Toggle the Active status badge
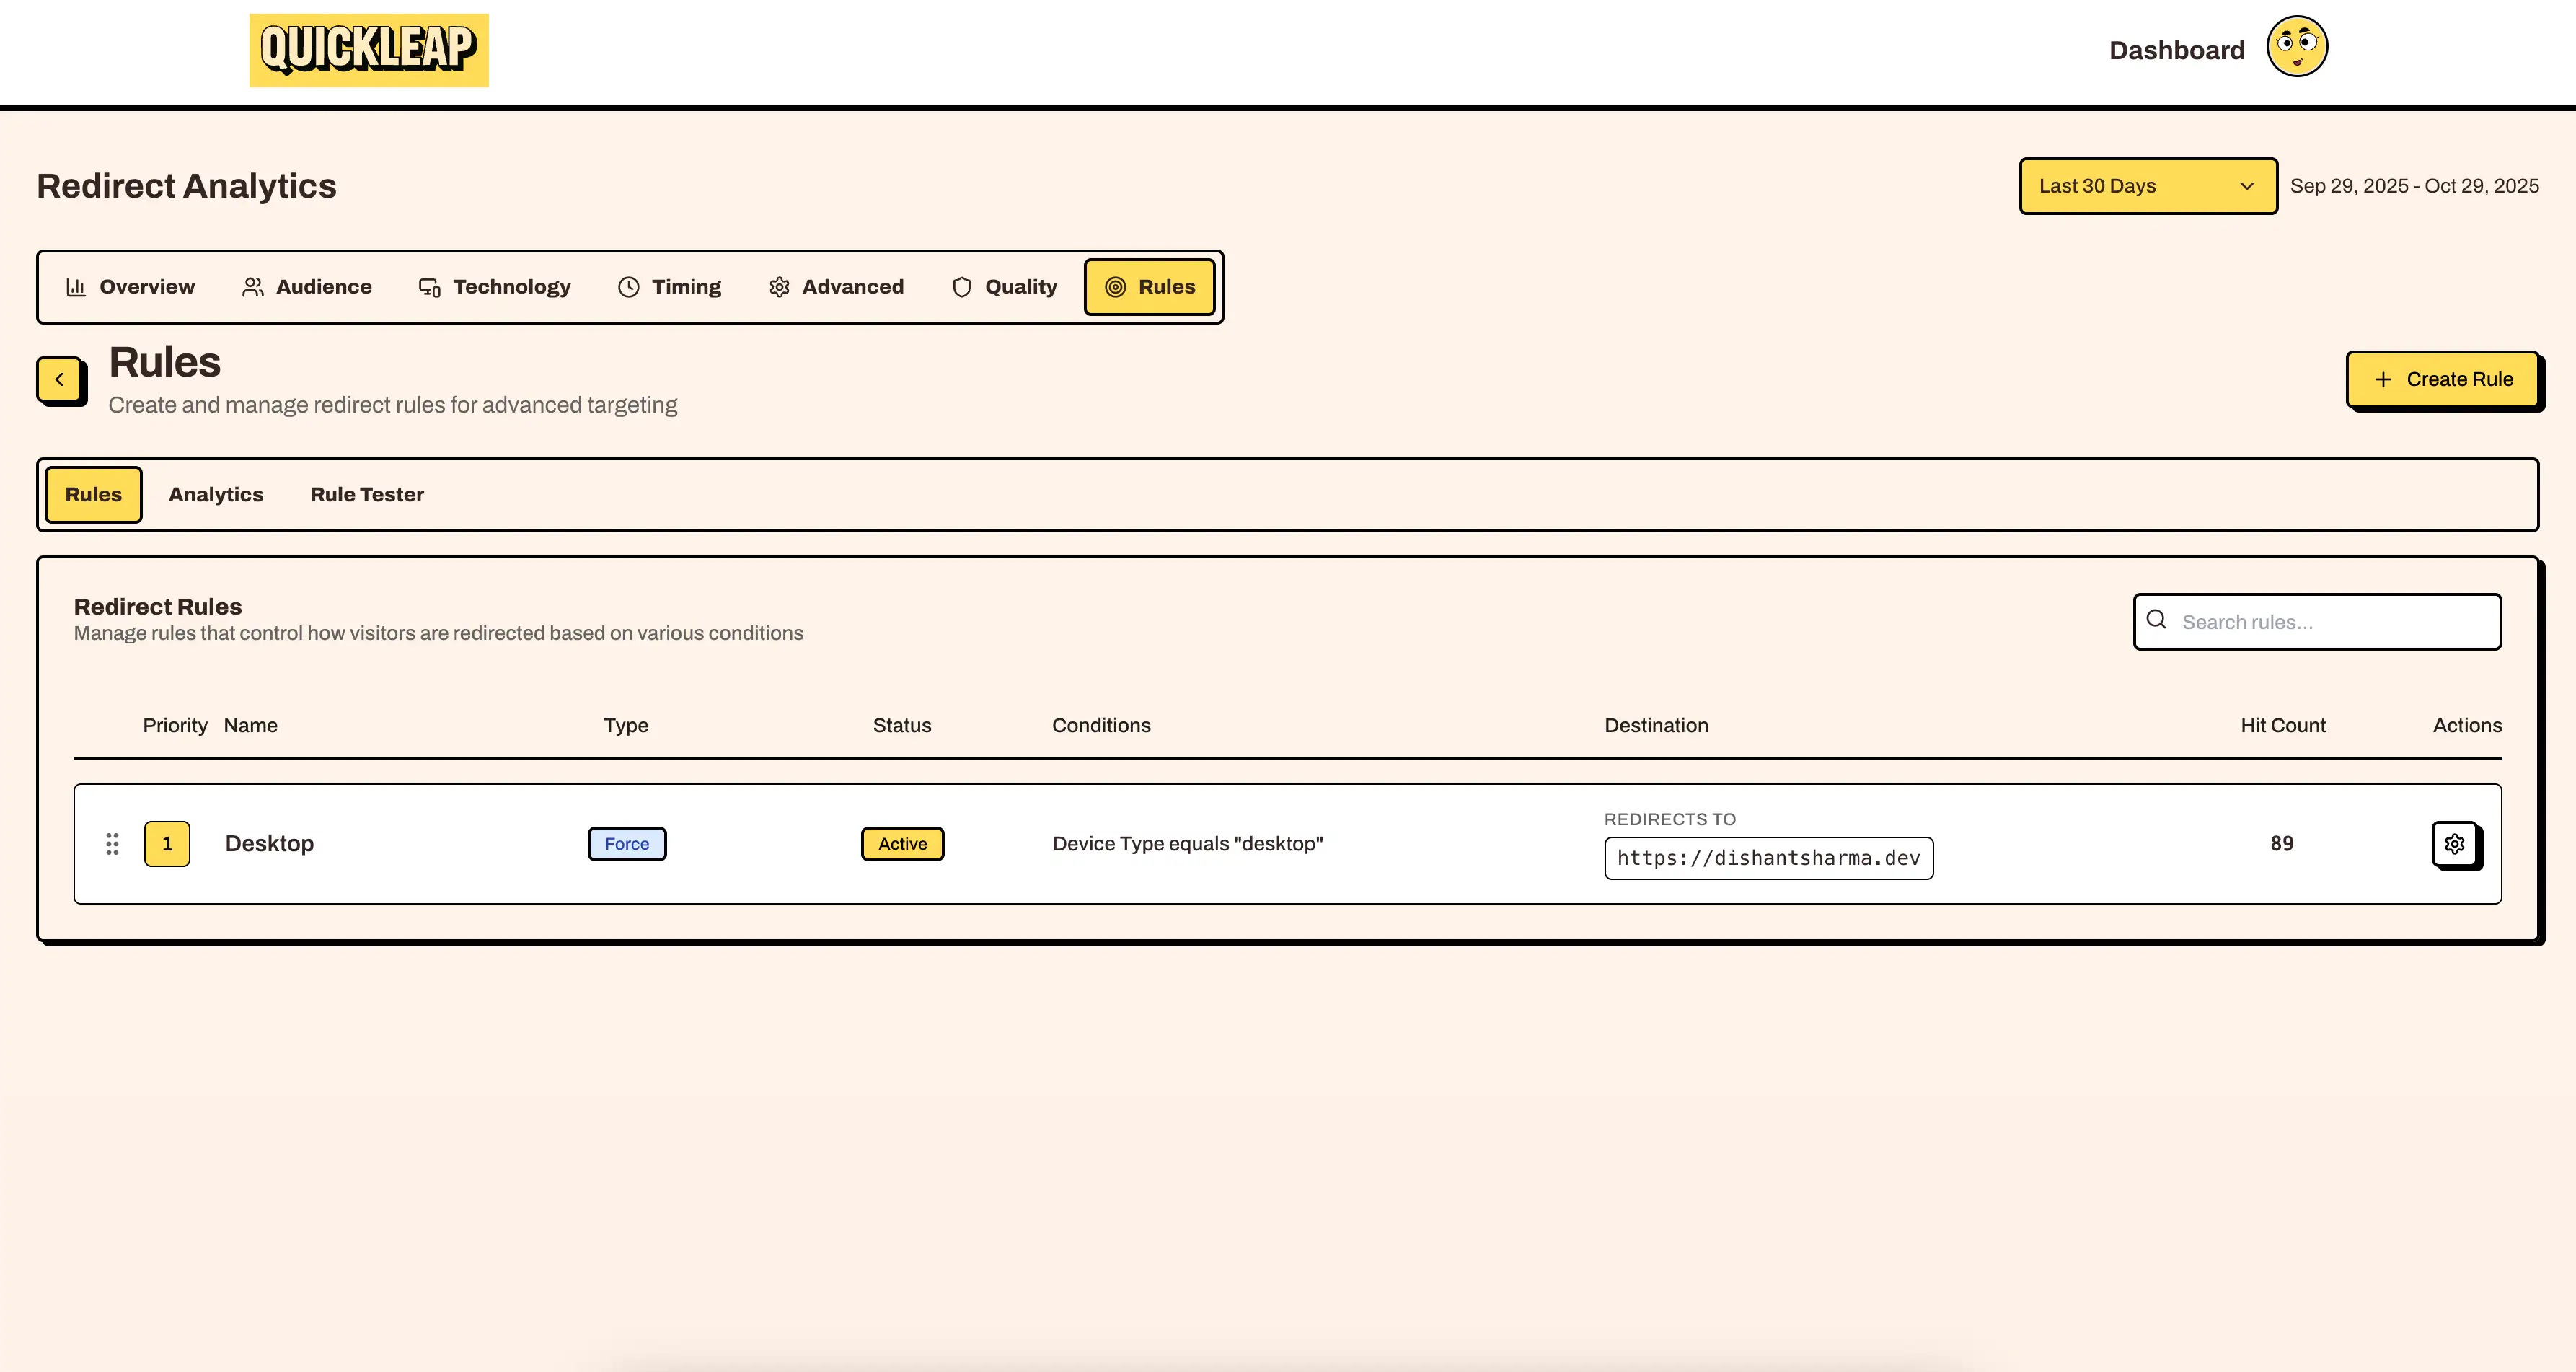The height and width of the screenshot is (1372, 2576). 901,843
